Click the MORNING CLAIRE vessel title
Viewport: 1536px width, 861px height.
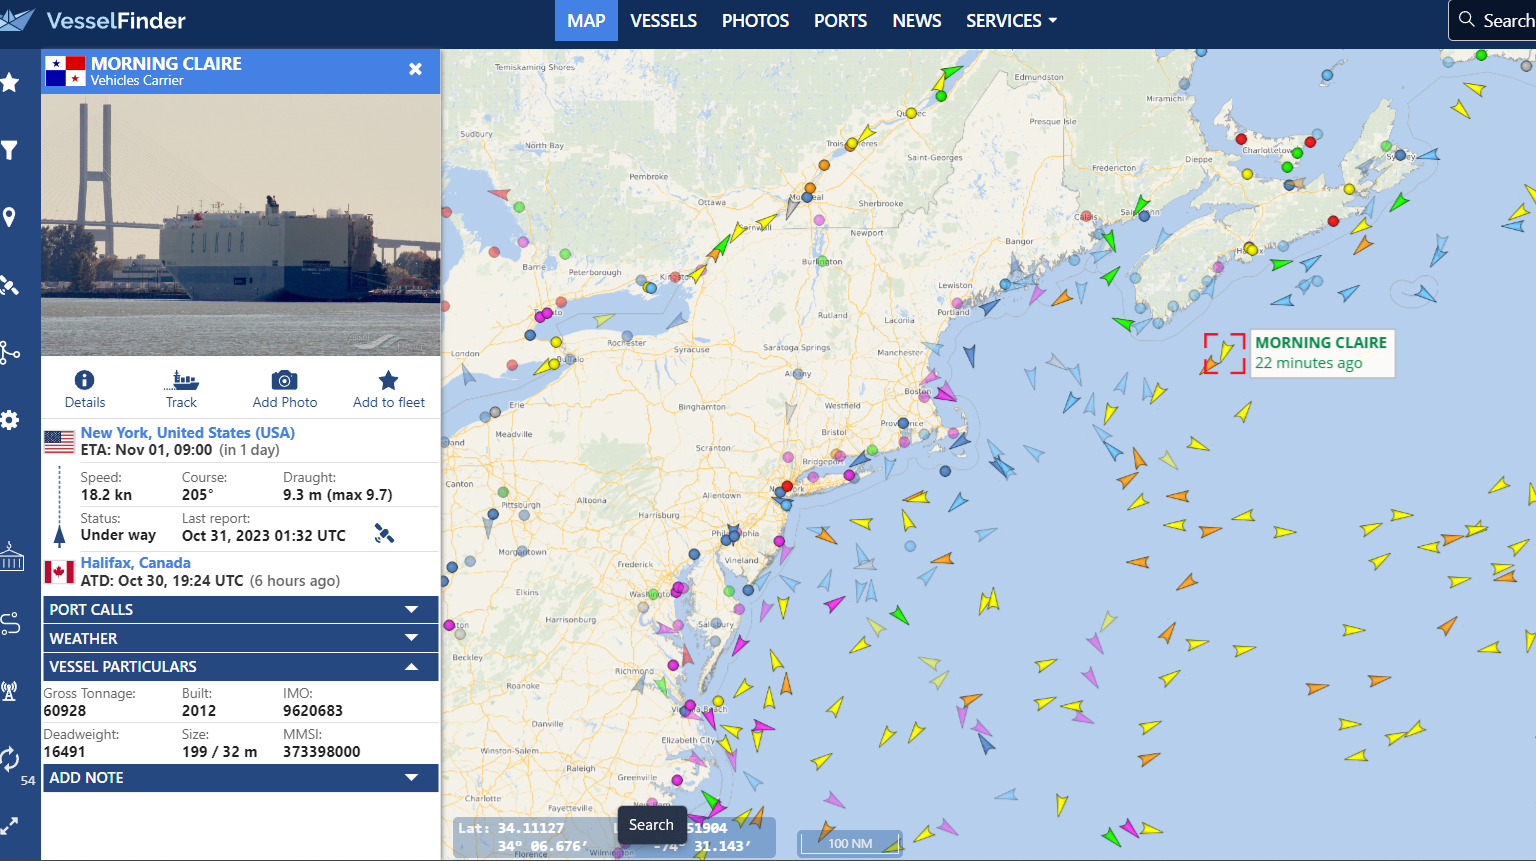166,63
